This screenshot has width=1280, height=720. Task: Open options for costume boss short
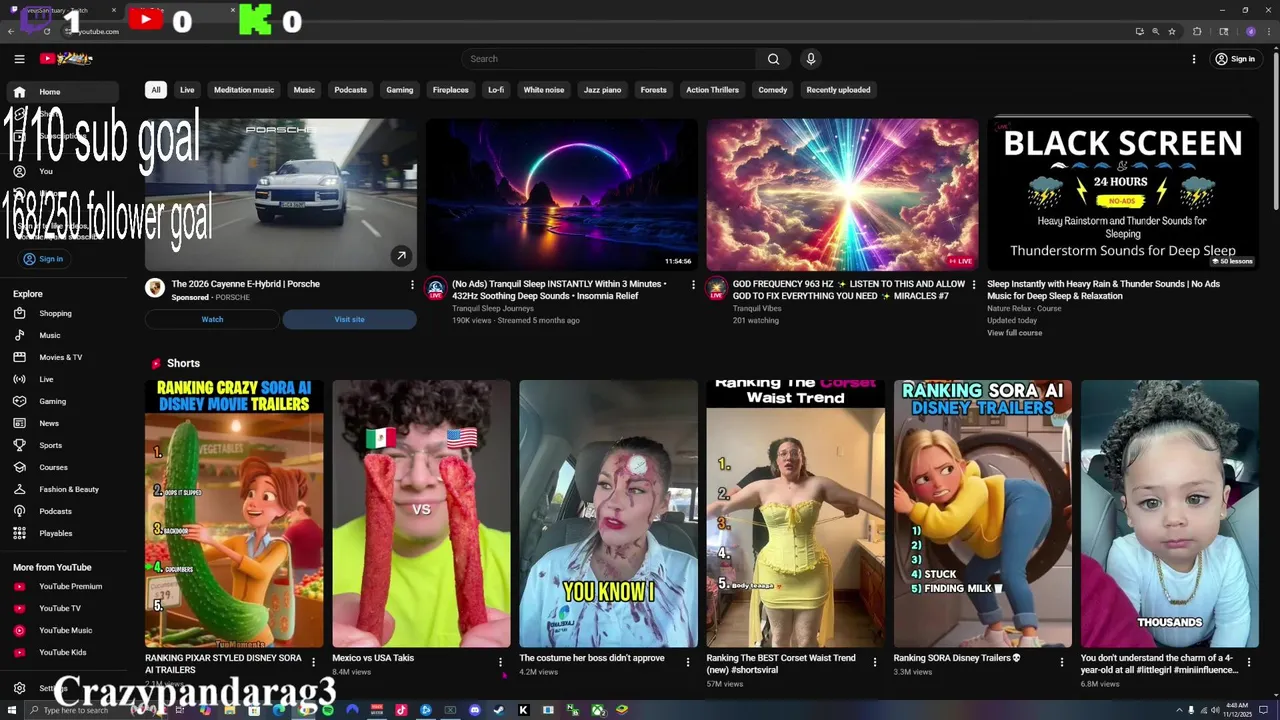[x=687, y=662]
